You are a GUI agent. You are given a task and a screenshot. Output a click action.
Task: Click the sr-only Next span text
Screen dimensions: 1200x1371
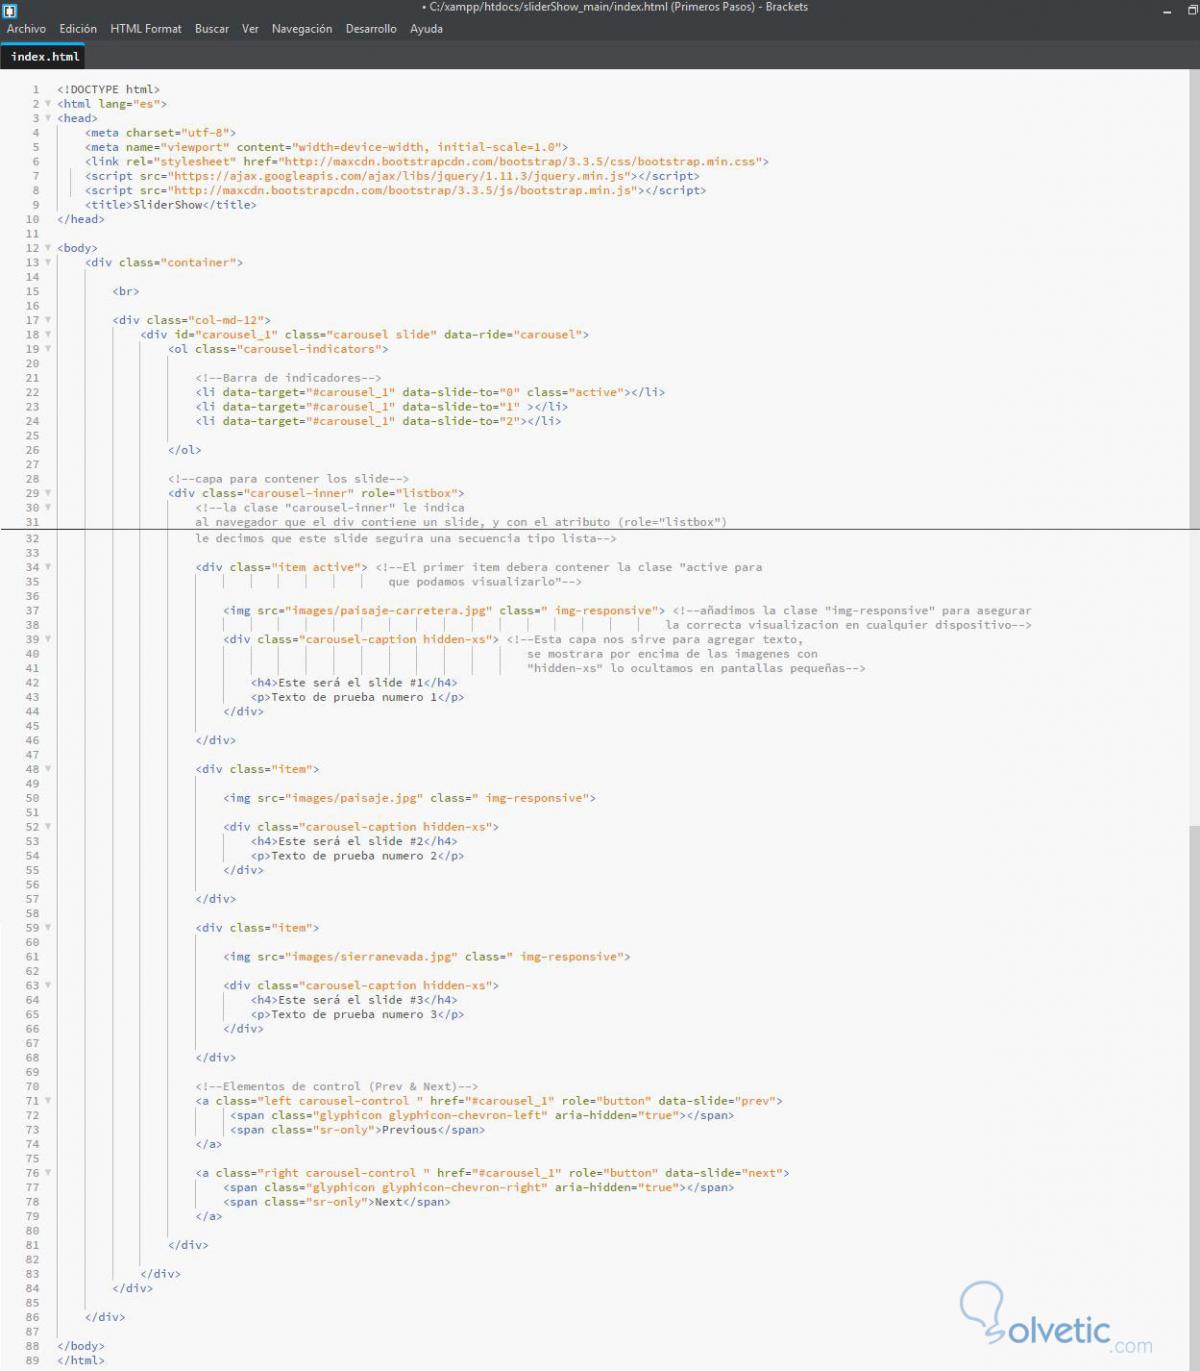(337, 1202)
